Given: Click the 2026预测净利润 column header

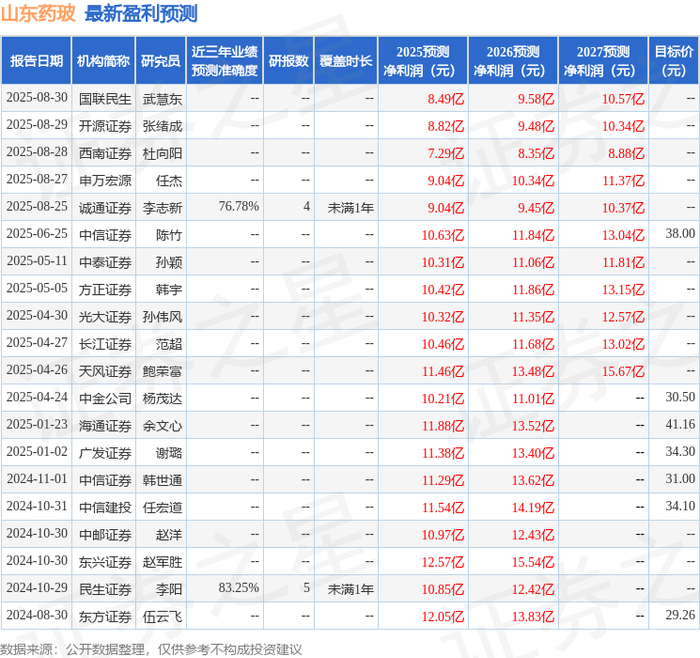Looking at the screenshot, I should click(x=513, y=61).
